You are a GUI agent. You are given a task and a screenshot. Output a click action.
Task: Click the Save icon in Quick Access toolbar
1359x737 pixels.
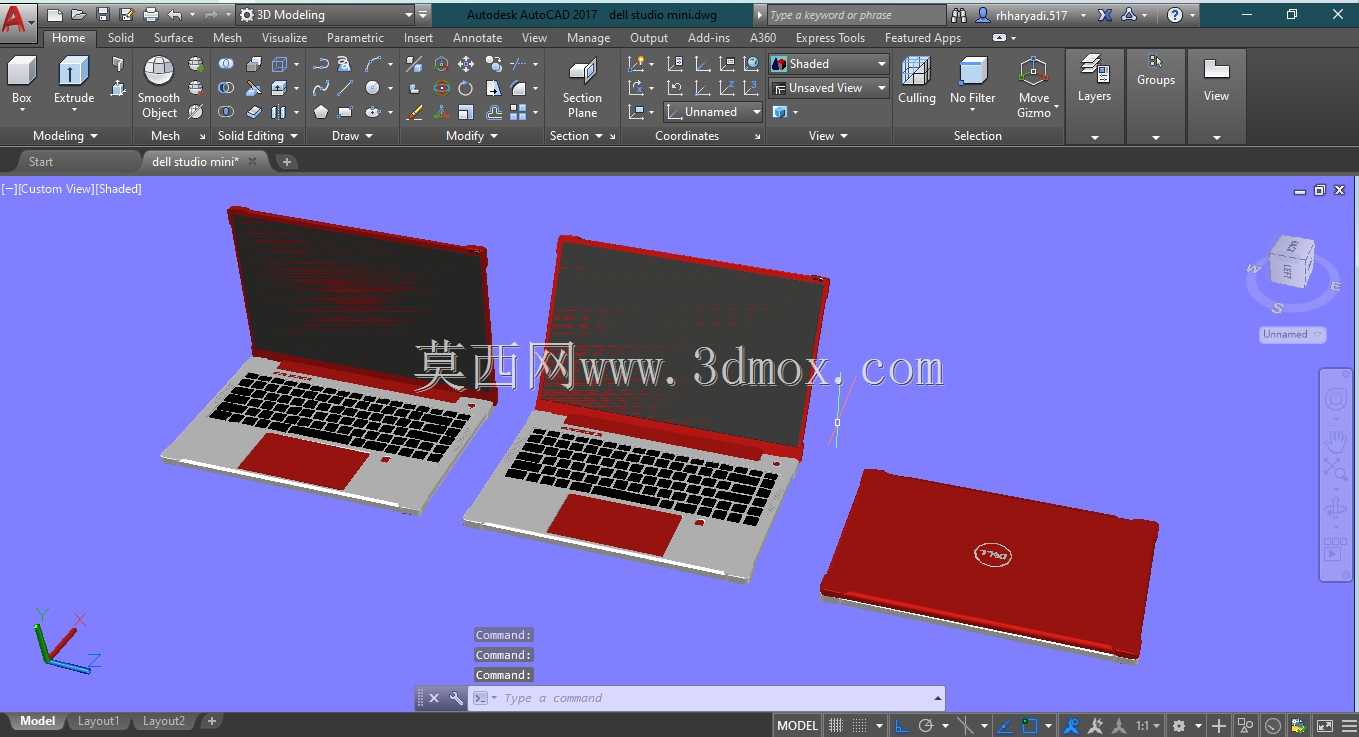(103, 15)
